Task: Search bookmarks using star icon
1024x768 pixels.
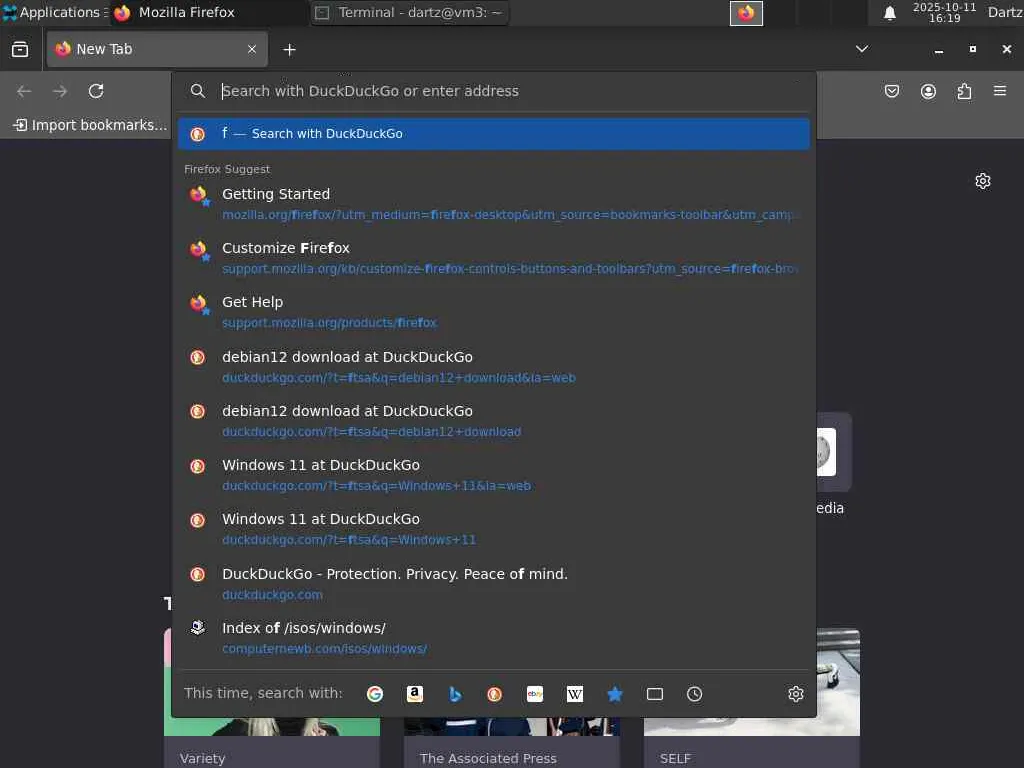Action: [x=615, y=694]
